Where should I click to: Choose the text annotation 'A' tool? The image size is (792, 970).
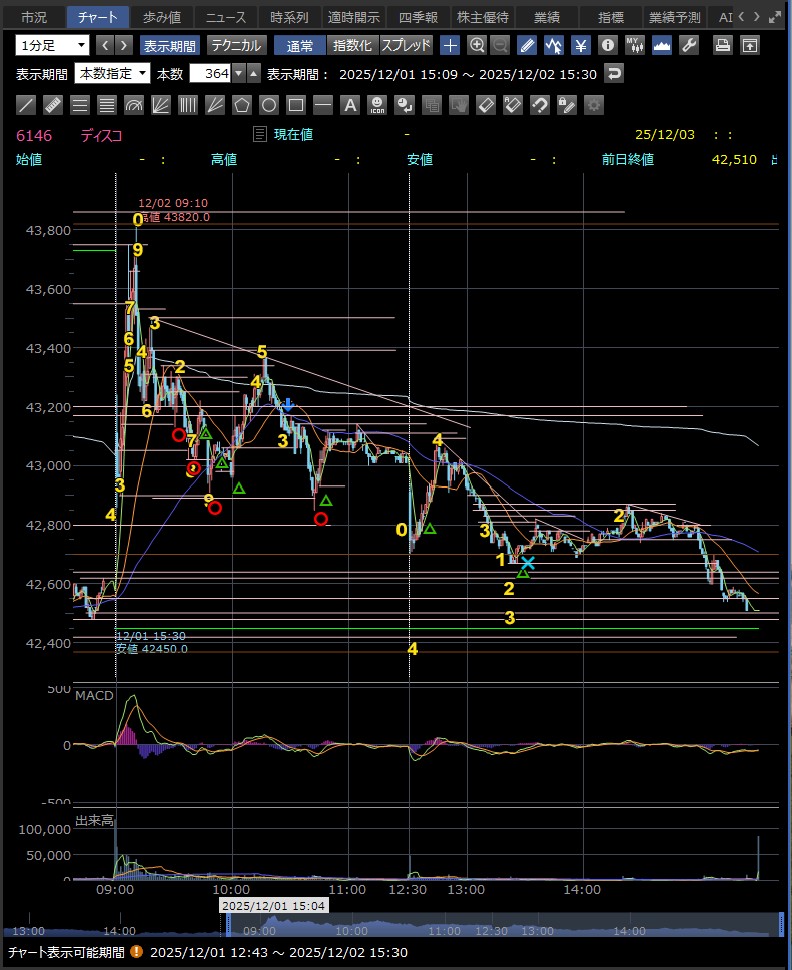pyautogui.click(x=350, y=105)
